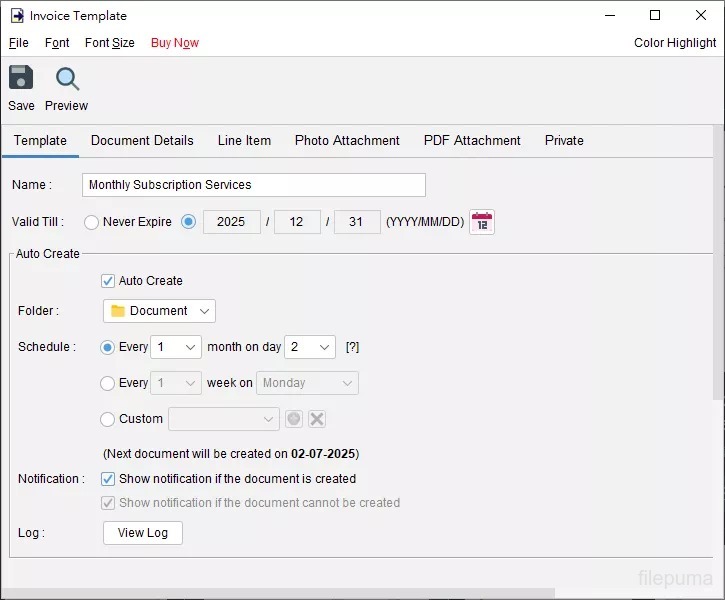
Task: Open the month on day dropdown
Action: [310, 347]
